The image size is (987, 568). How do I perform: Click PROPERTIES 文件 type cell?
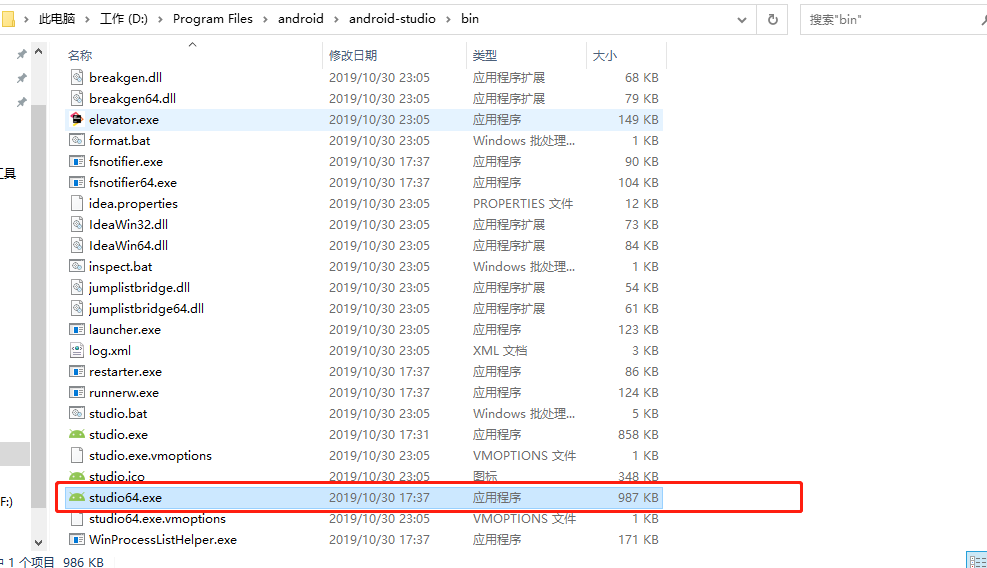[x=523, y=203]
